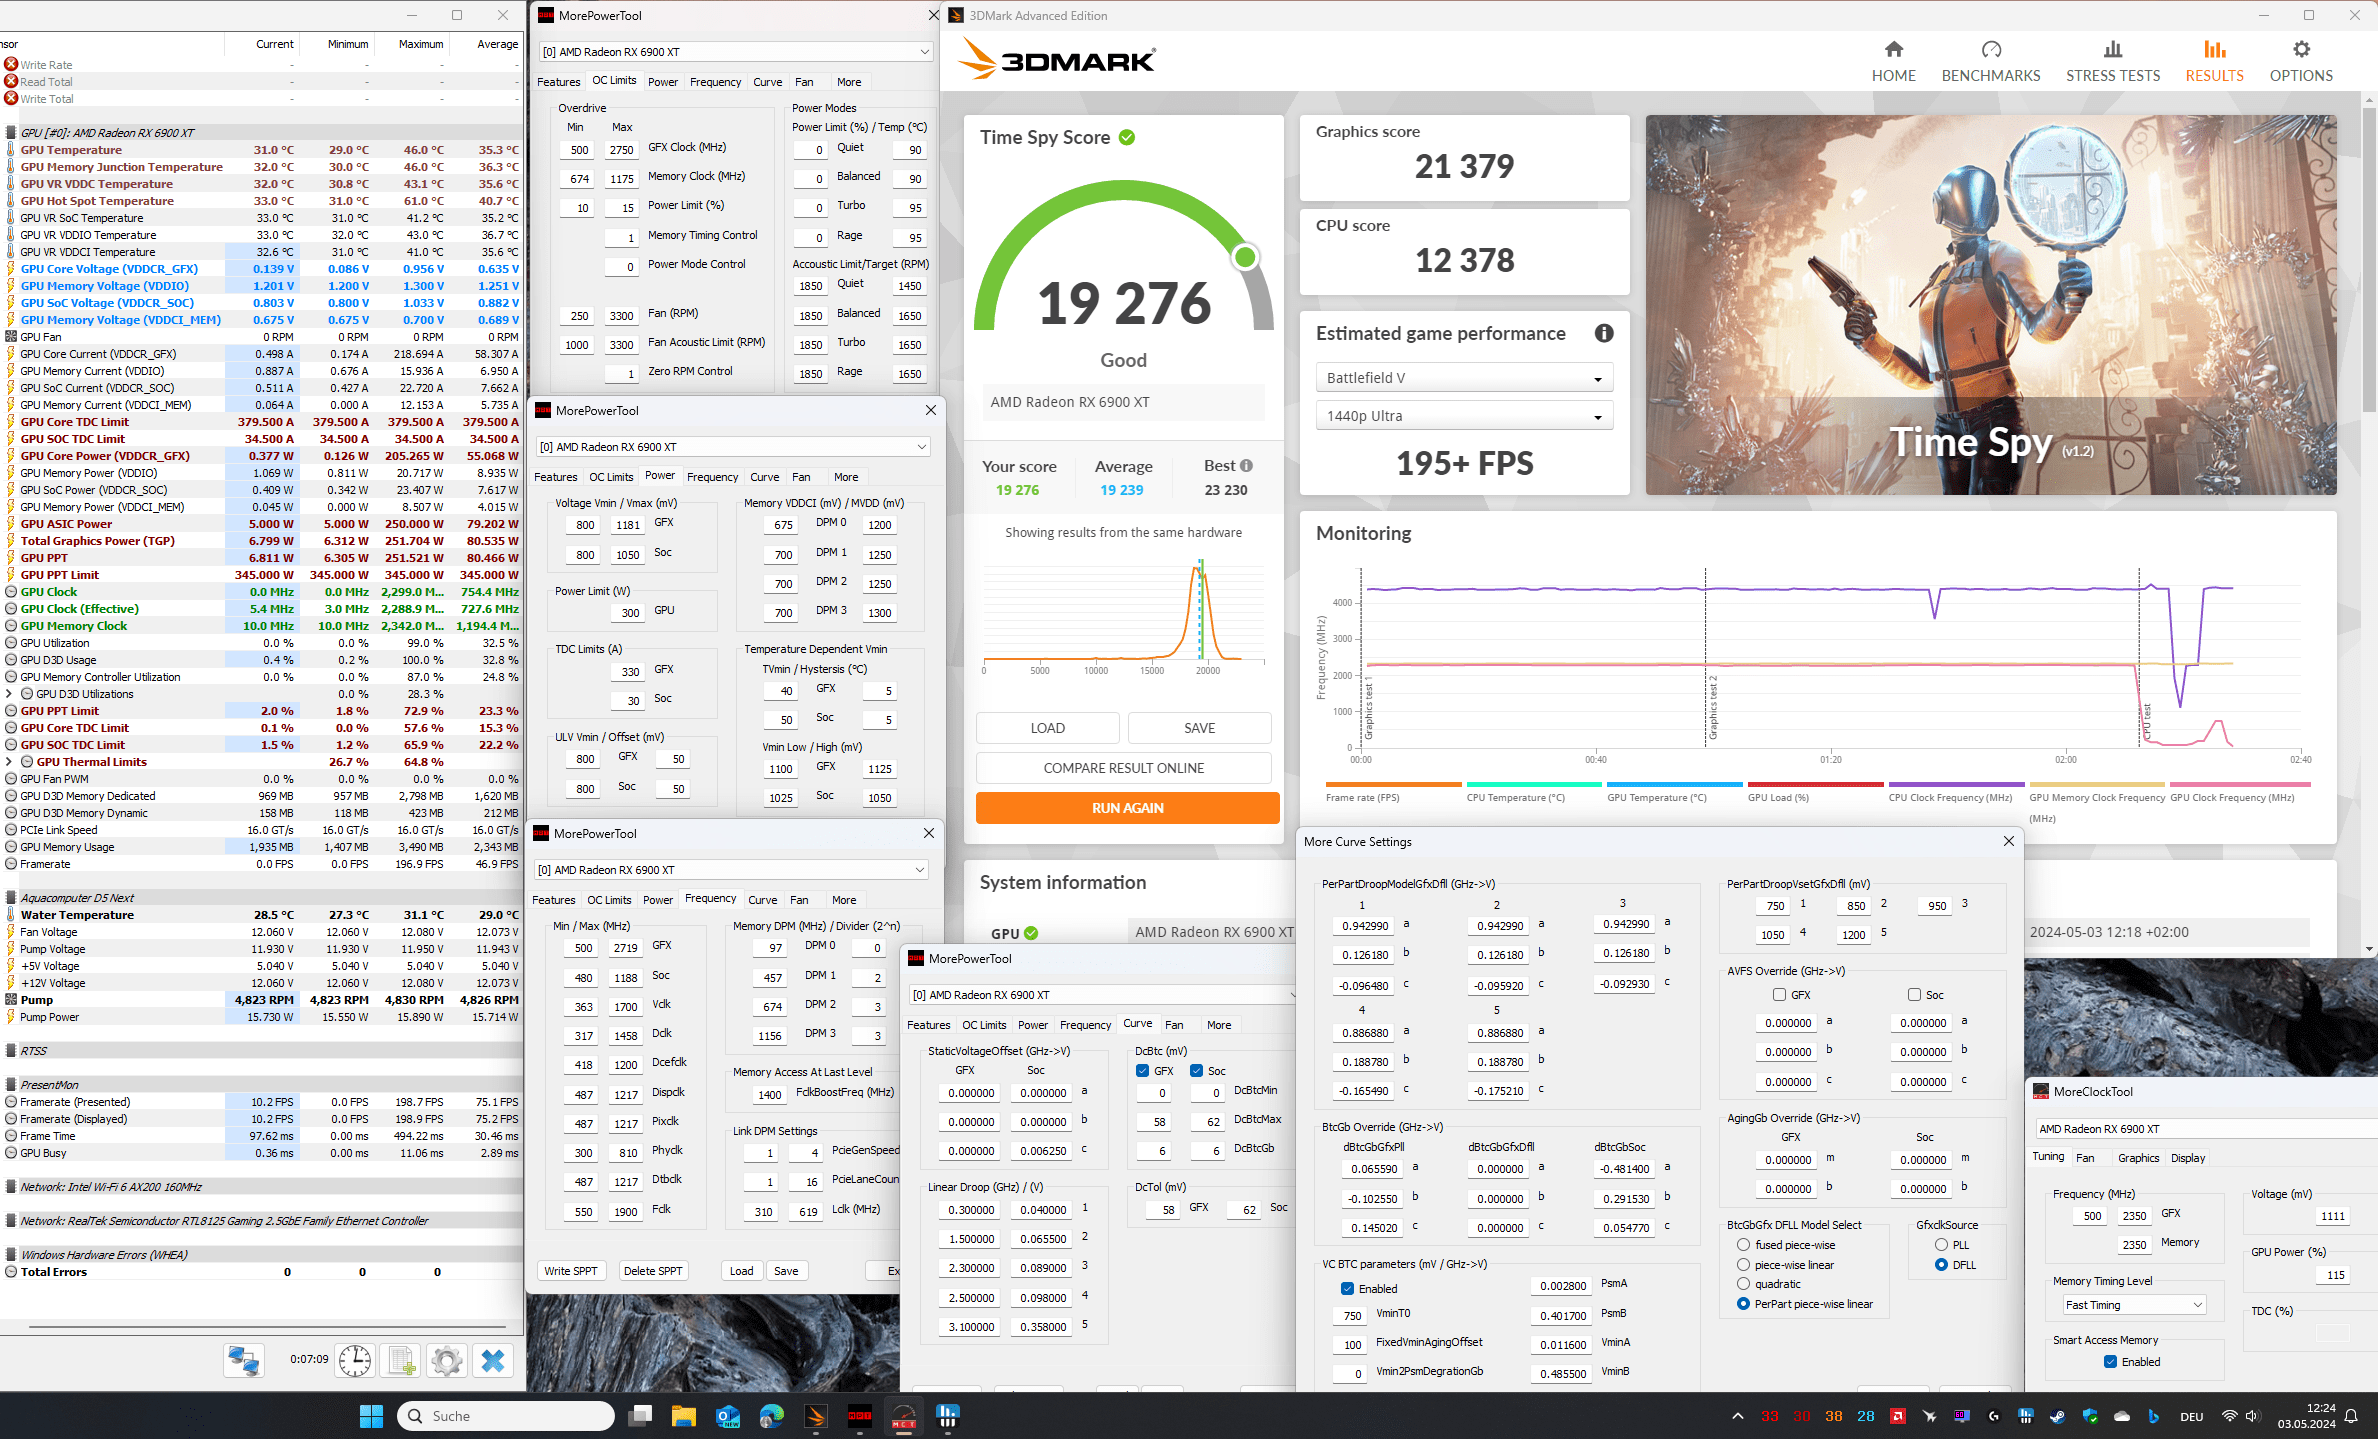Click the Logitech G tray icon
The image size is (2378, 1439).
[x=1993, y=1416]
